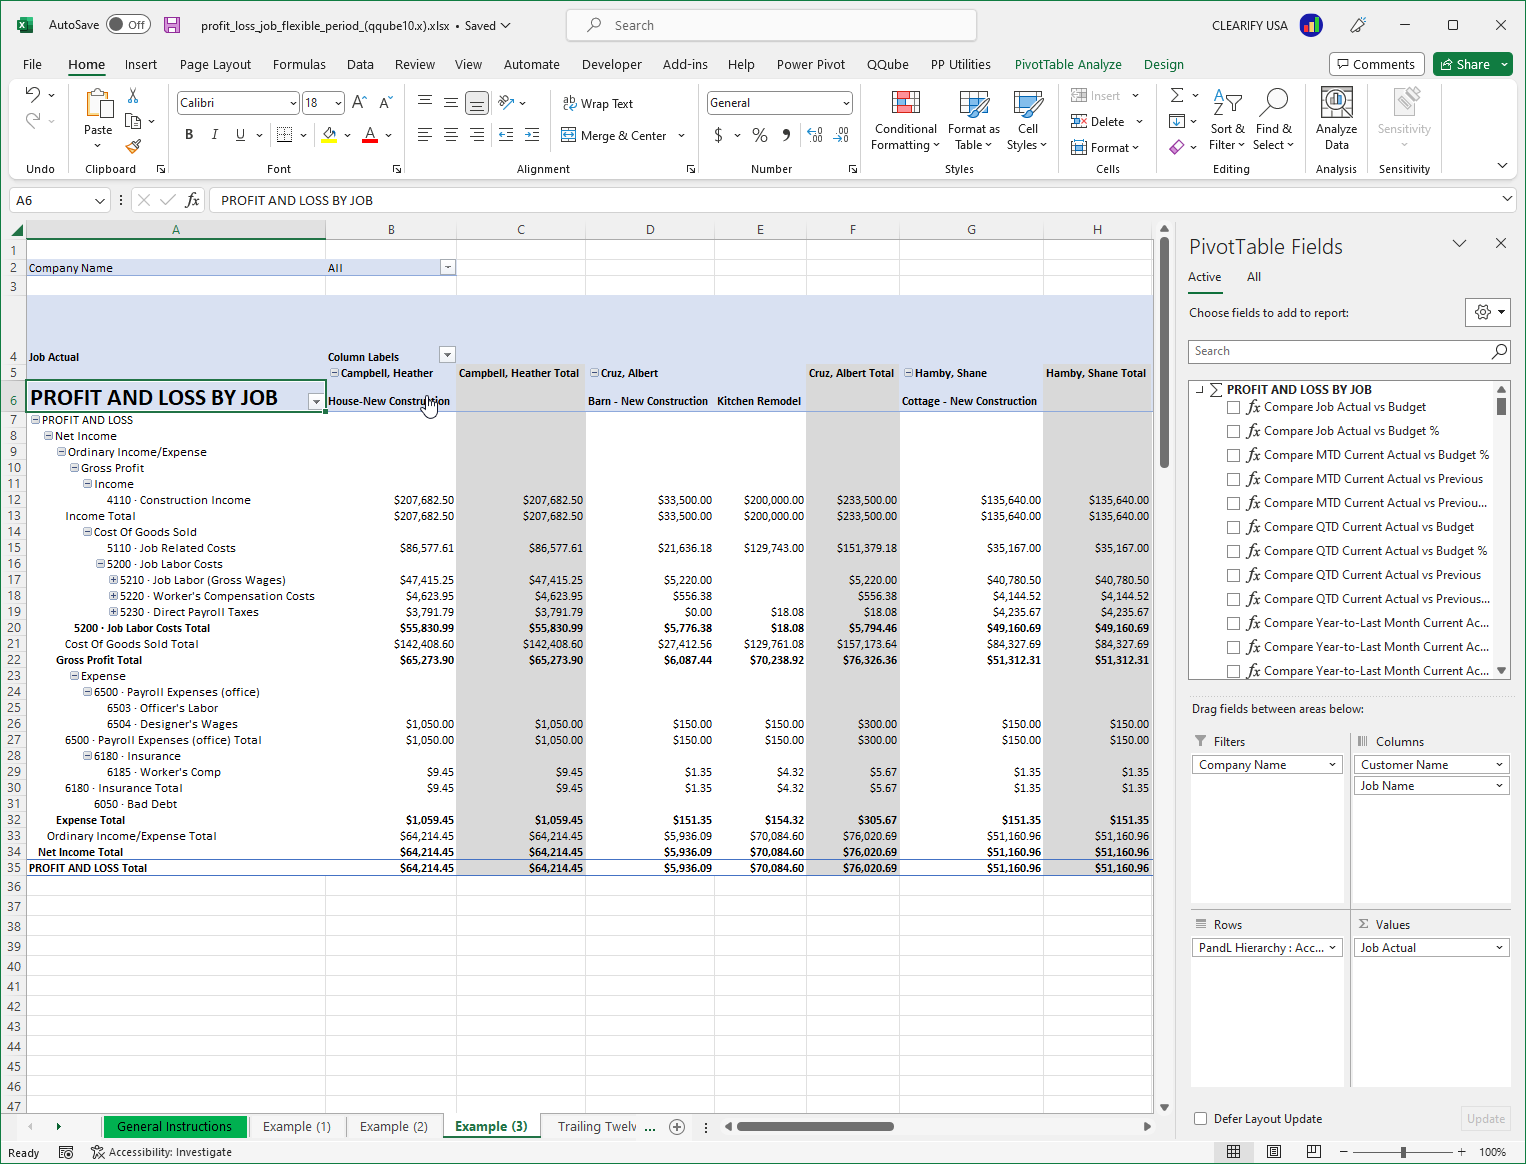The image size is (1526, 1164).
Task: Toggle the AutoSave switch on
Action: 128,24
